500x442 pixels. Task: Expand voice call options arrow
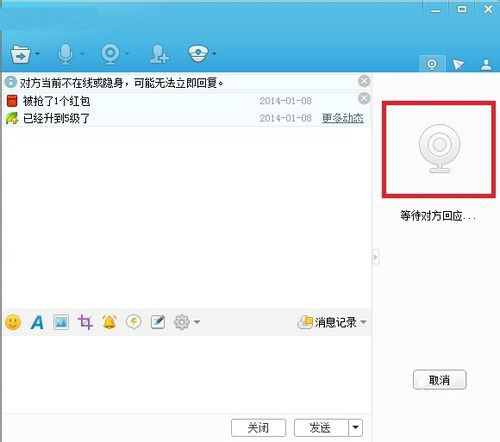[x=82, y=53]
